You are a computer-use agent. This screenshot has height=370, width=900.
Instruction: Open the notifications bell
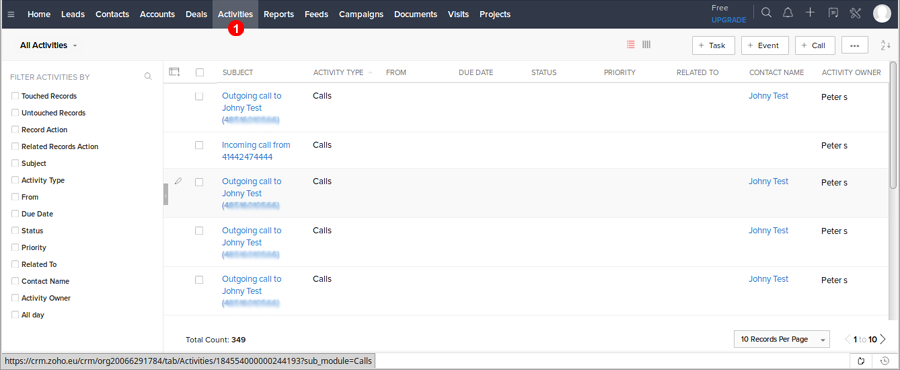coord(788,13)
